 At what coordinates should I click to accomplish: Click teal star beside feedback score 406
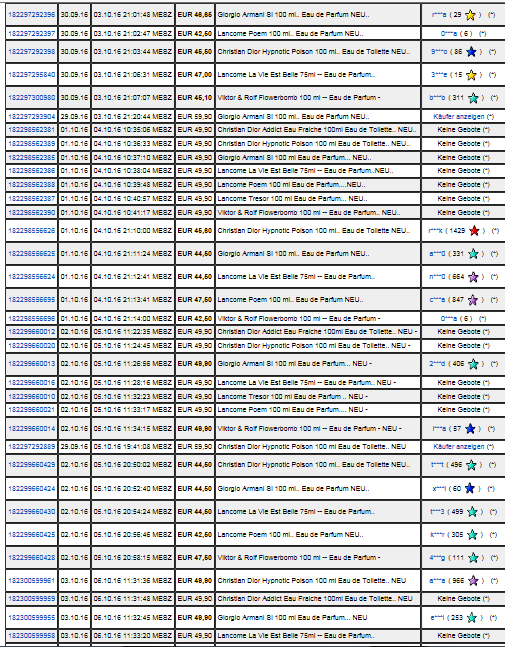pos(473,364)
